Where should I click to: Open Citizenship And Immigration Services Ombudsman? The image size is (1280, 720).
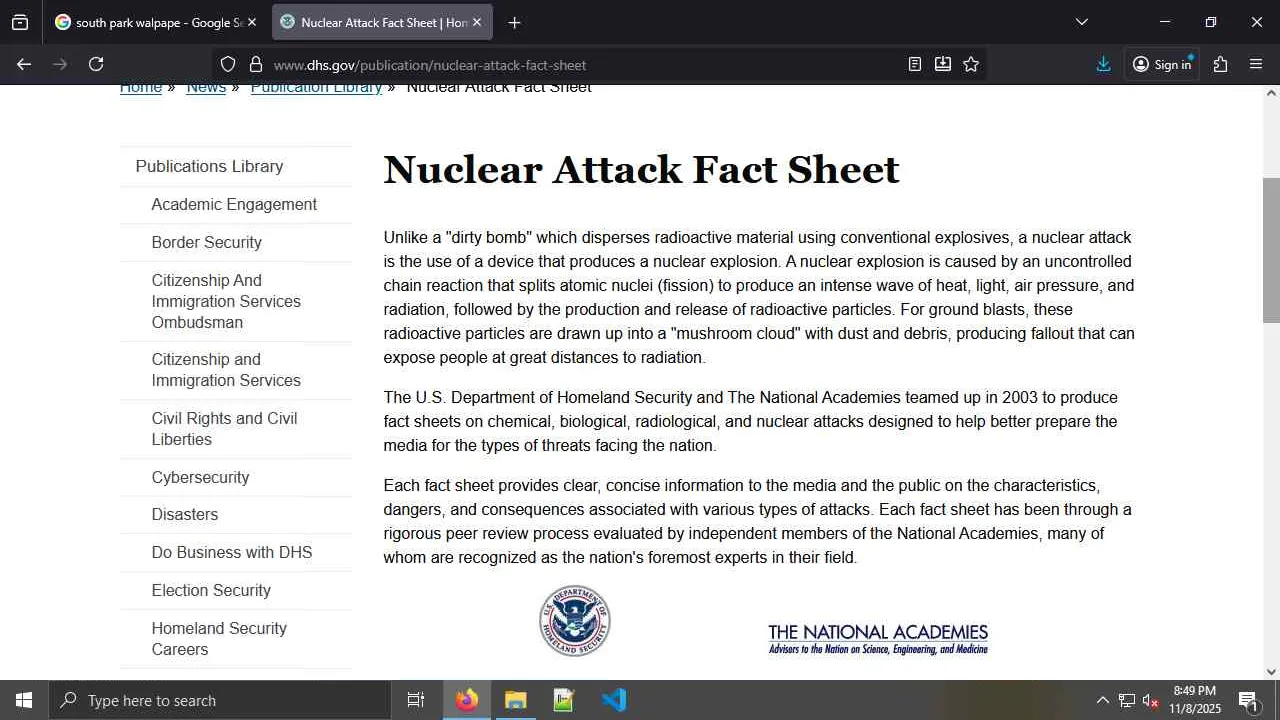(x=226, y=301)
